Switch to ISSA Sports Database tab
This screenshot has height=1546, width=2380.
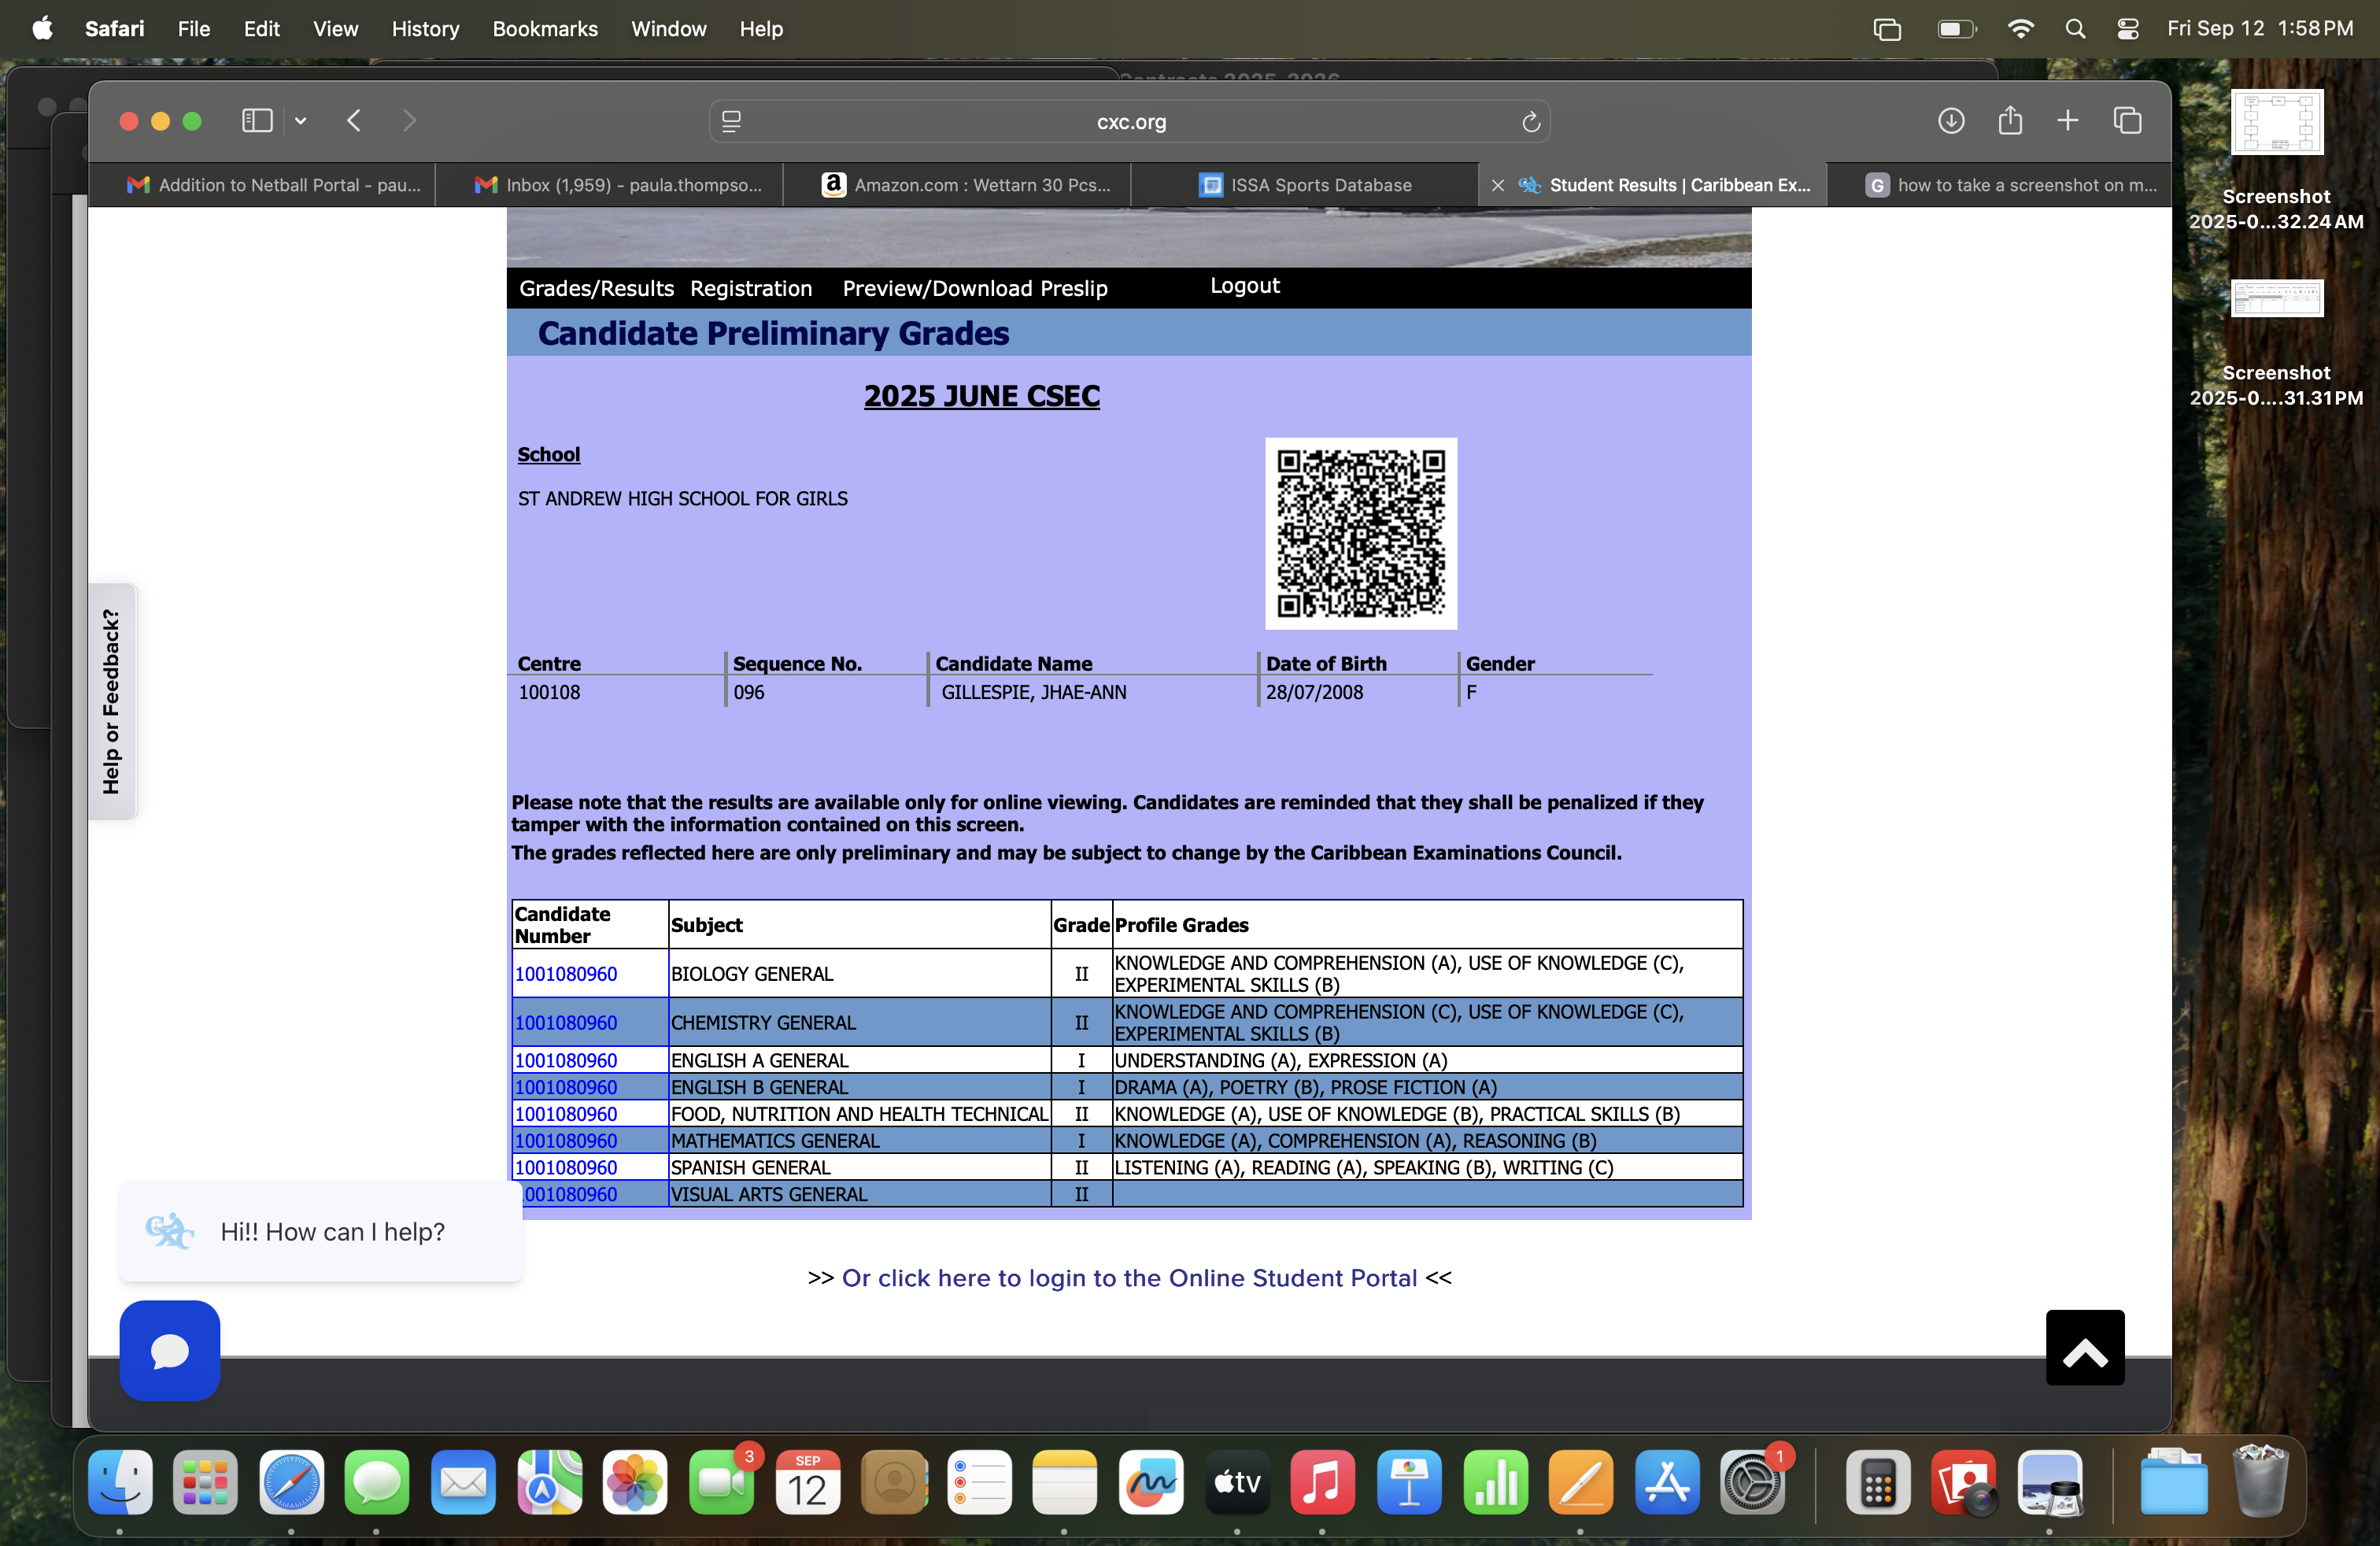point(1305,185)
